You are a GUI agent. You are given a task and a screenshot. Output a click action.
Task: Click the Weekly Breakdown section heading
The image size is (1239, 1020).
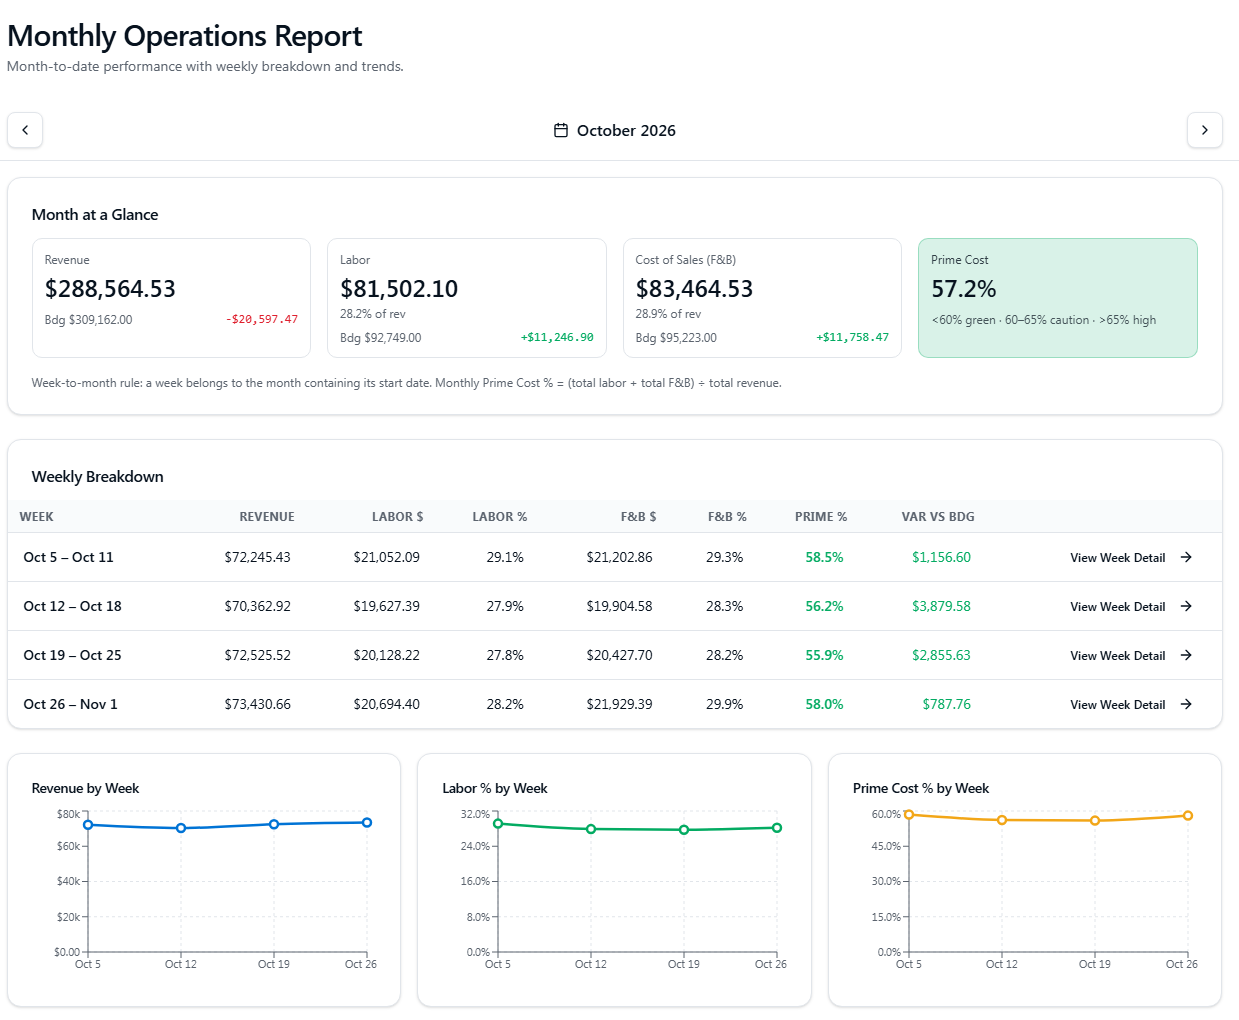coord(97,477)
